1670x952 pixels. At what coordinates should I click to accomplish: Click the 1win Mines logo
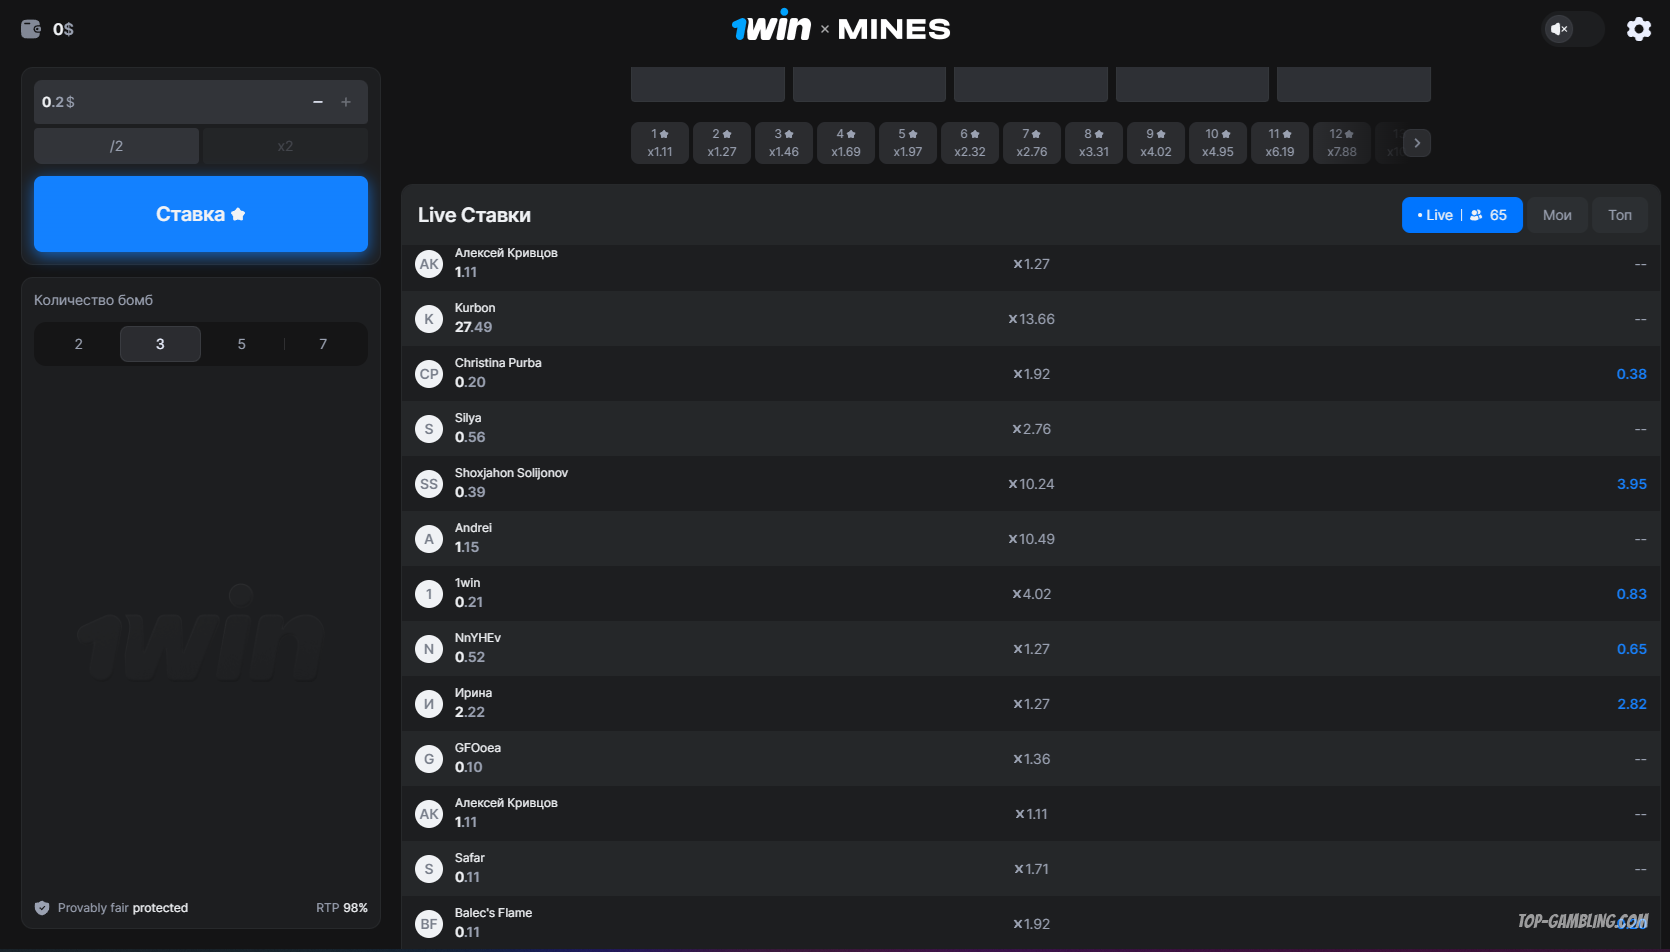[x=841, y=28]
